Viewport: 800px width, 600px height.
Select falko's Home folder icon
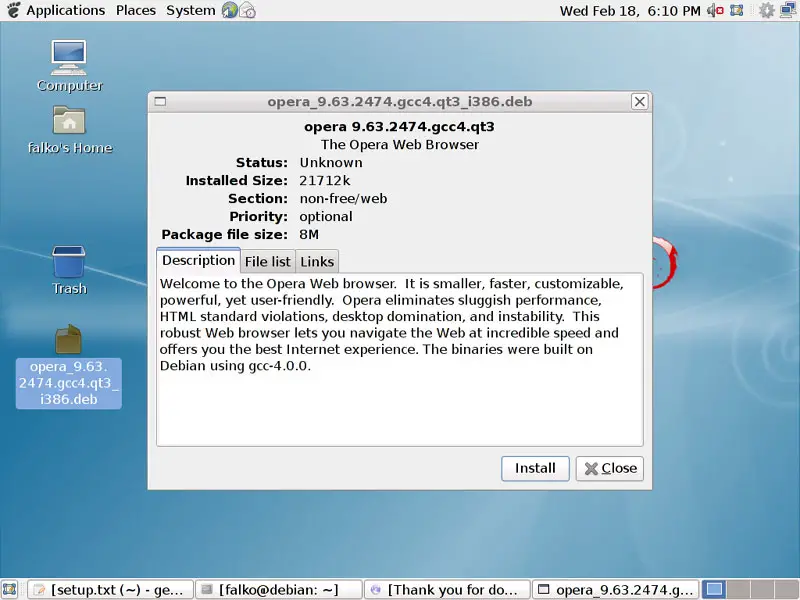click(x=69, y=130)
